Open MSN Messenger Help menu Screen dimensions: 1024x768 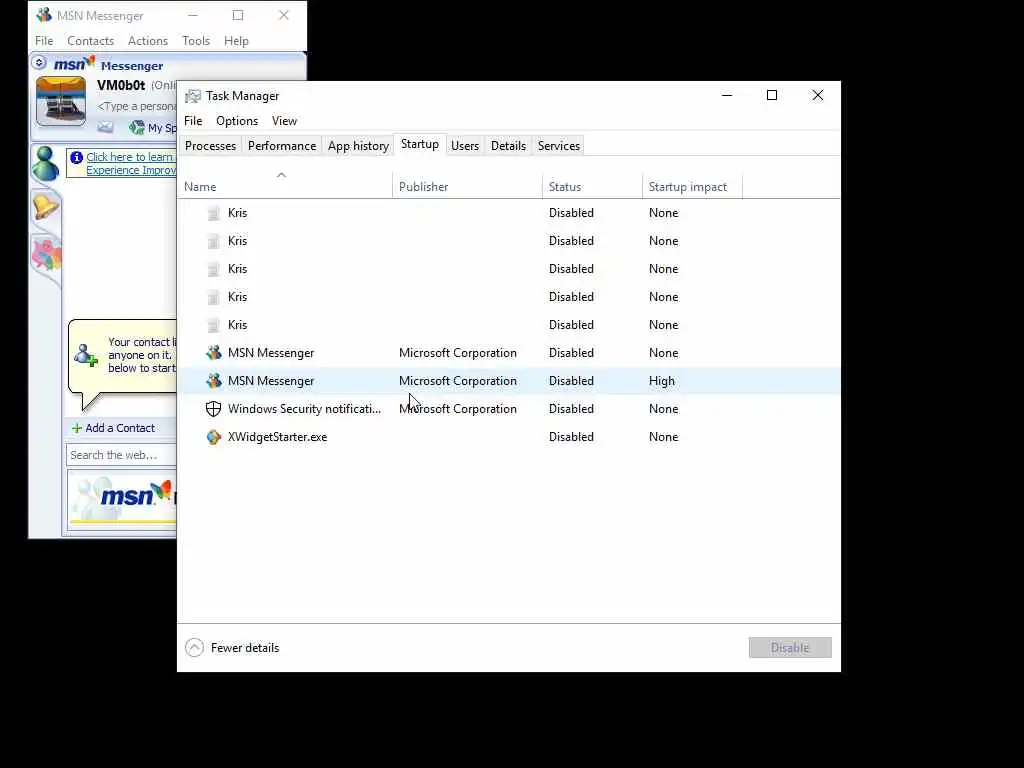236,40
